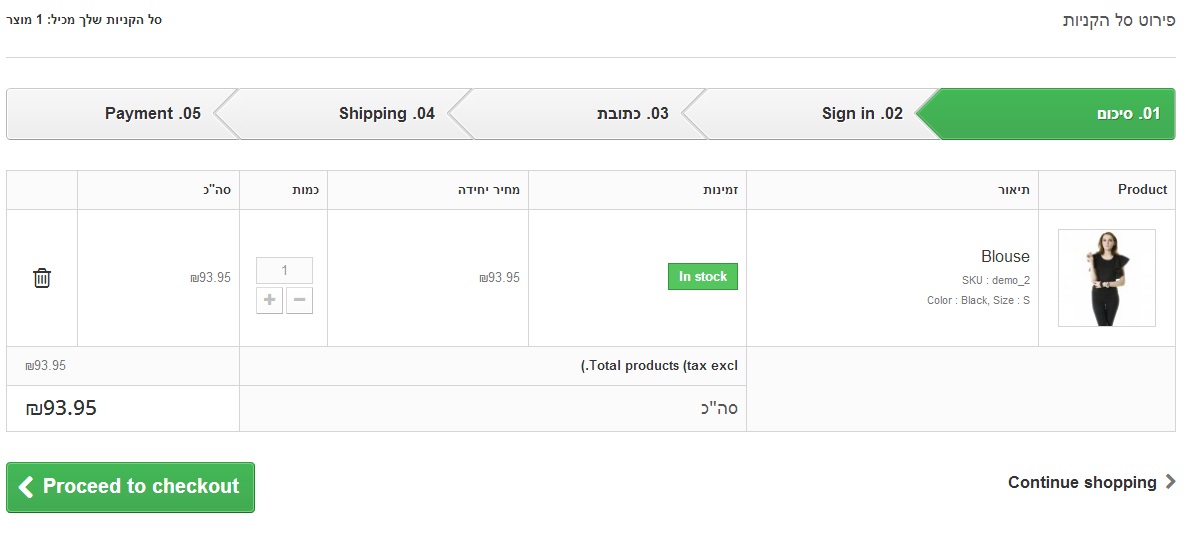Click the SKU : demo_2 label
This screenshot has width=1187, height=536.
pyautogui.click(x=995, y=280)
